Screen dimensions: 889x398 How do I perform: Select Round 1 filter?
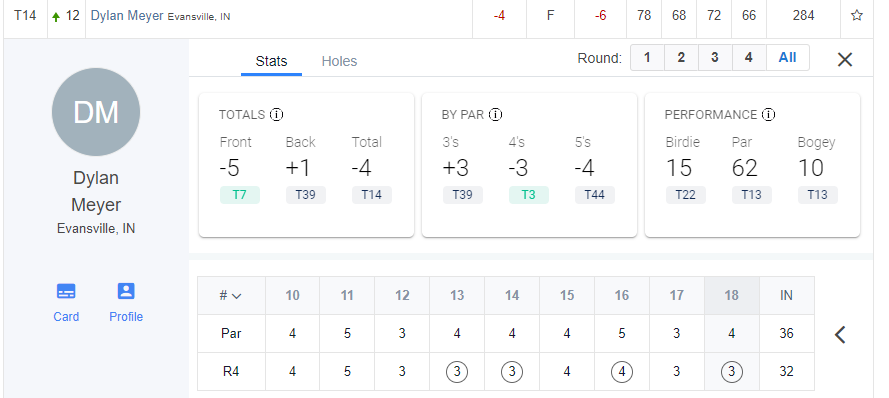tap(647, 58)
